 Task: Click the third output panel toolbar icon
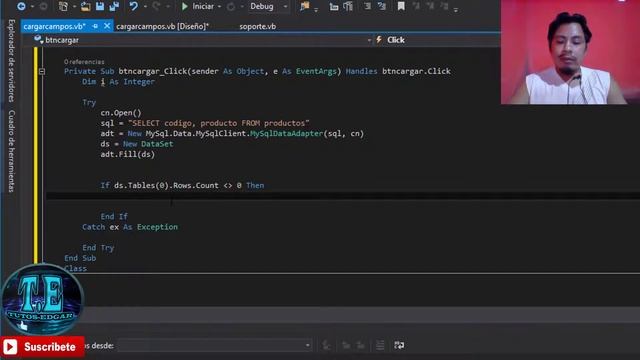[360, 345]
